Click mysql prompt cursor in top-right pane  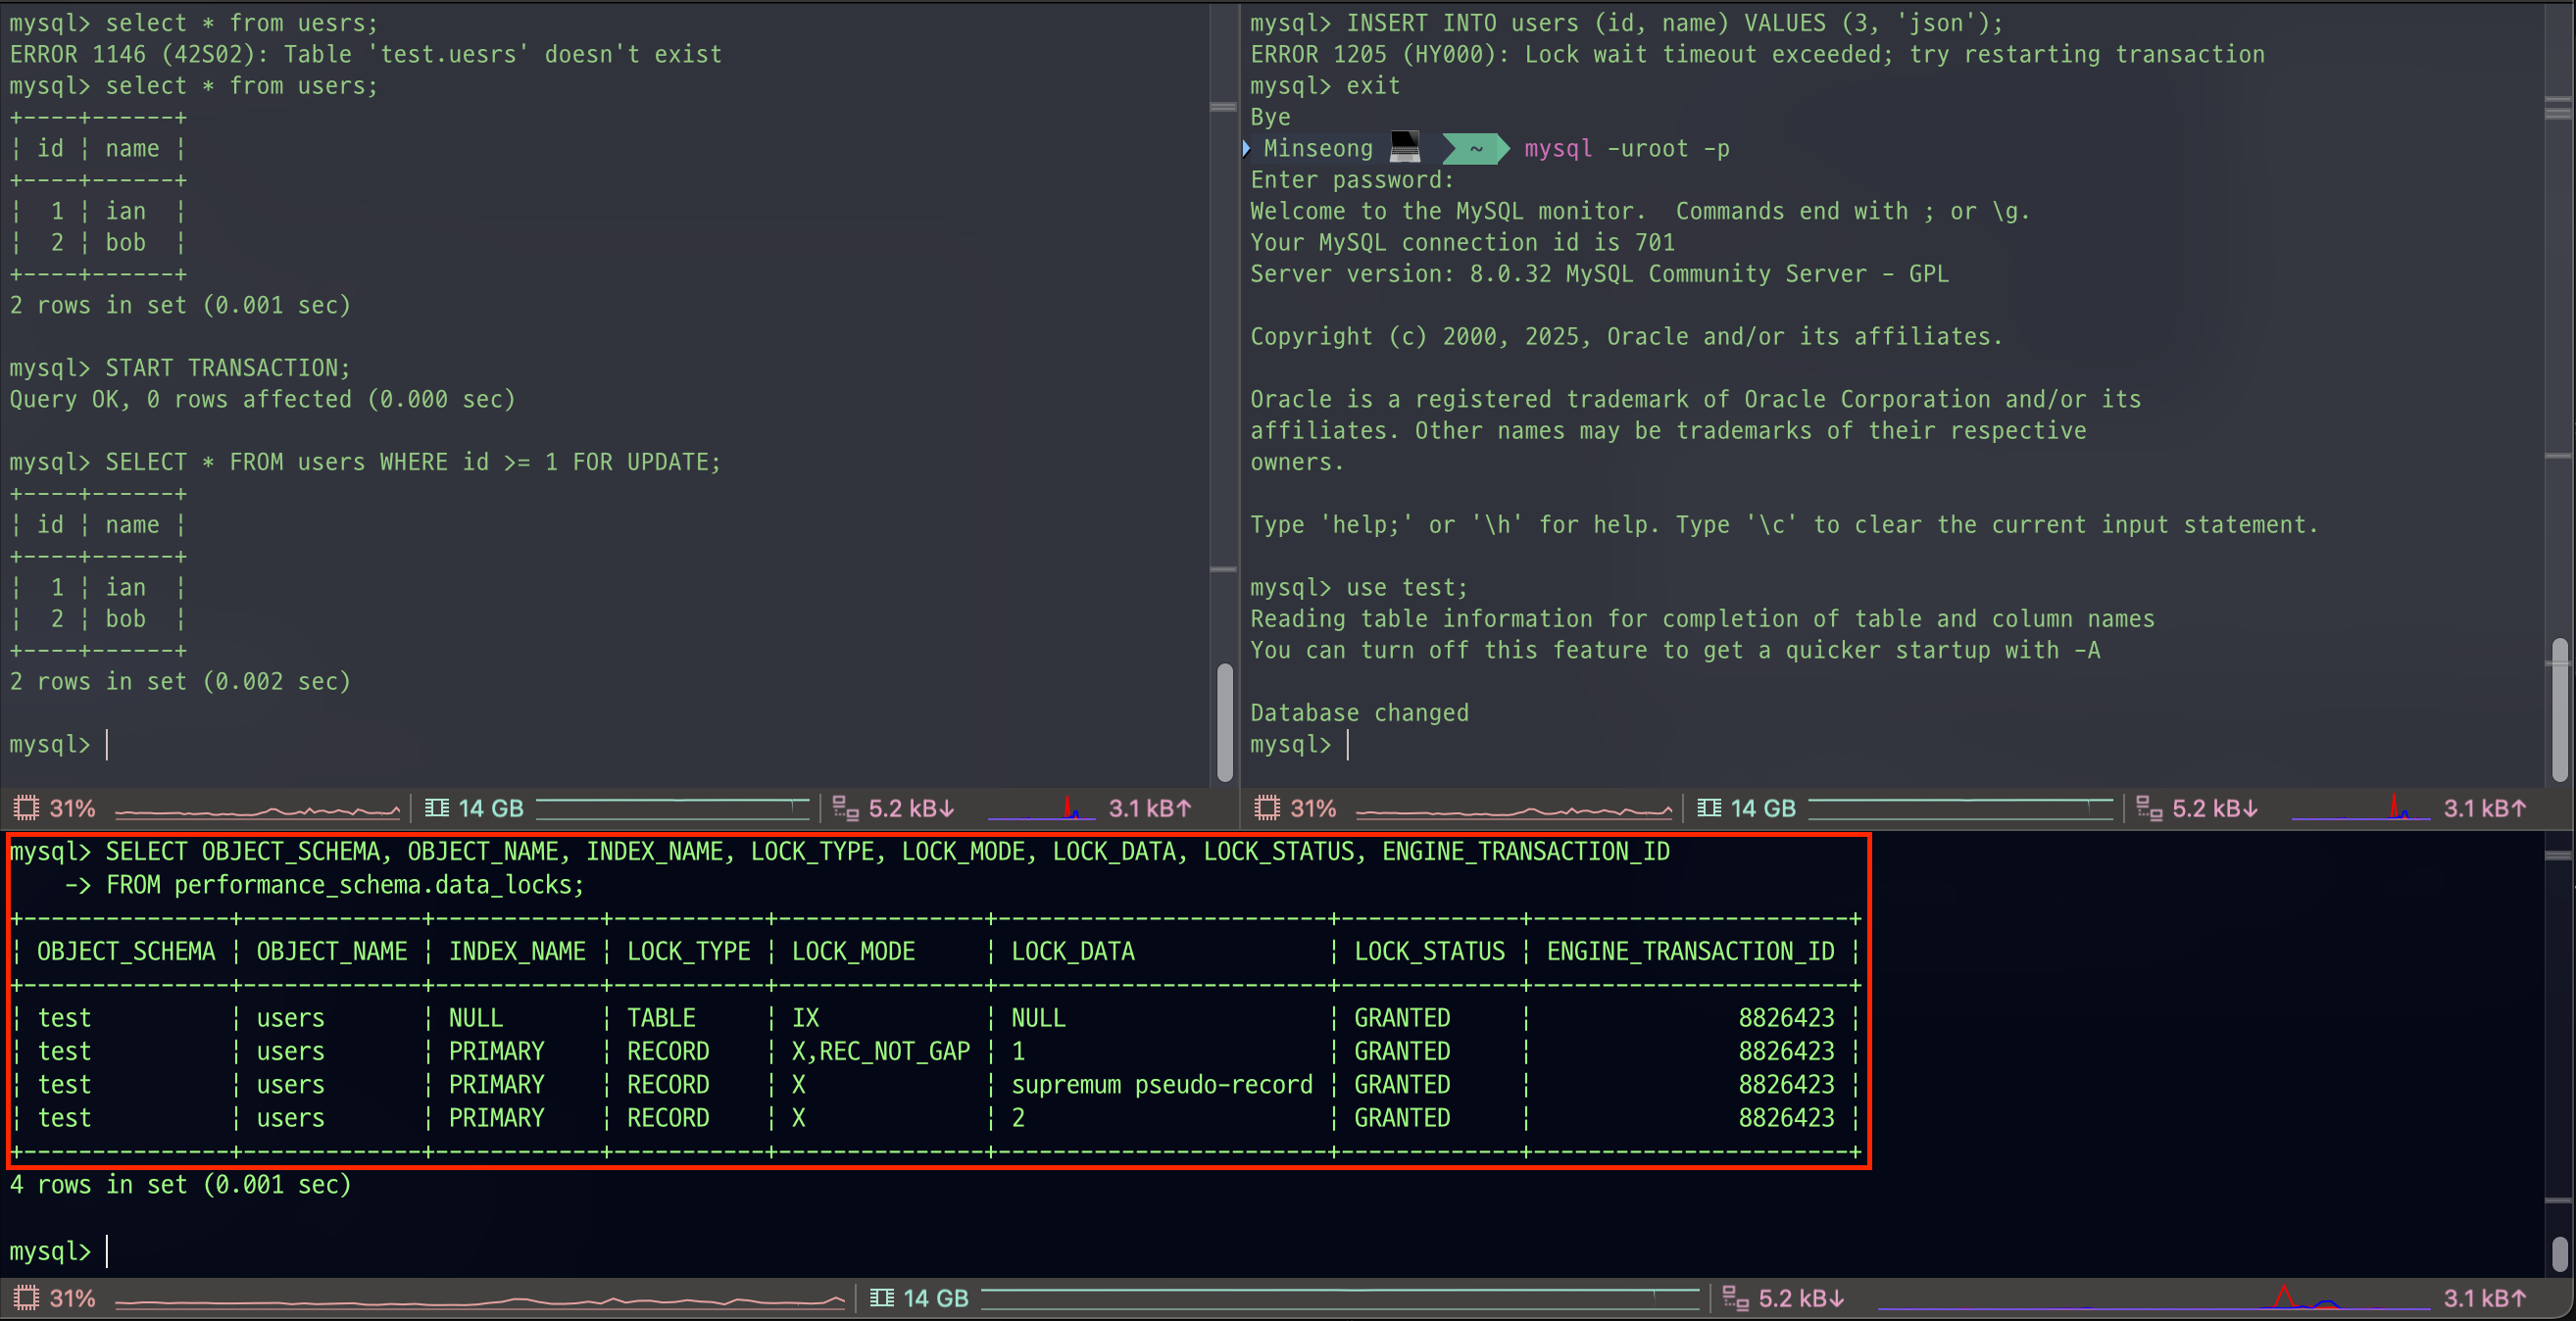tap(1348, 745)
